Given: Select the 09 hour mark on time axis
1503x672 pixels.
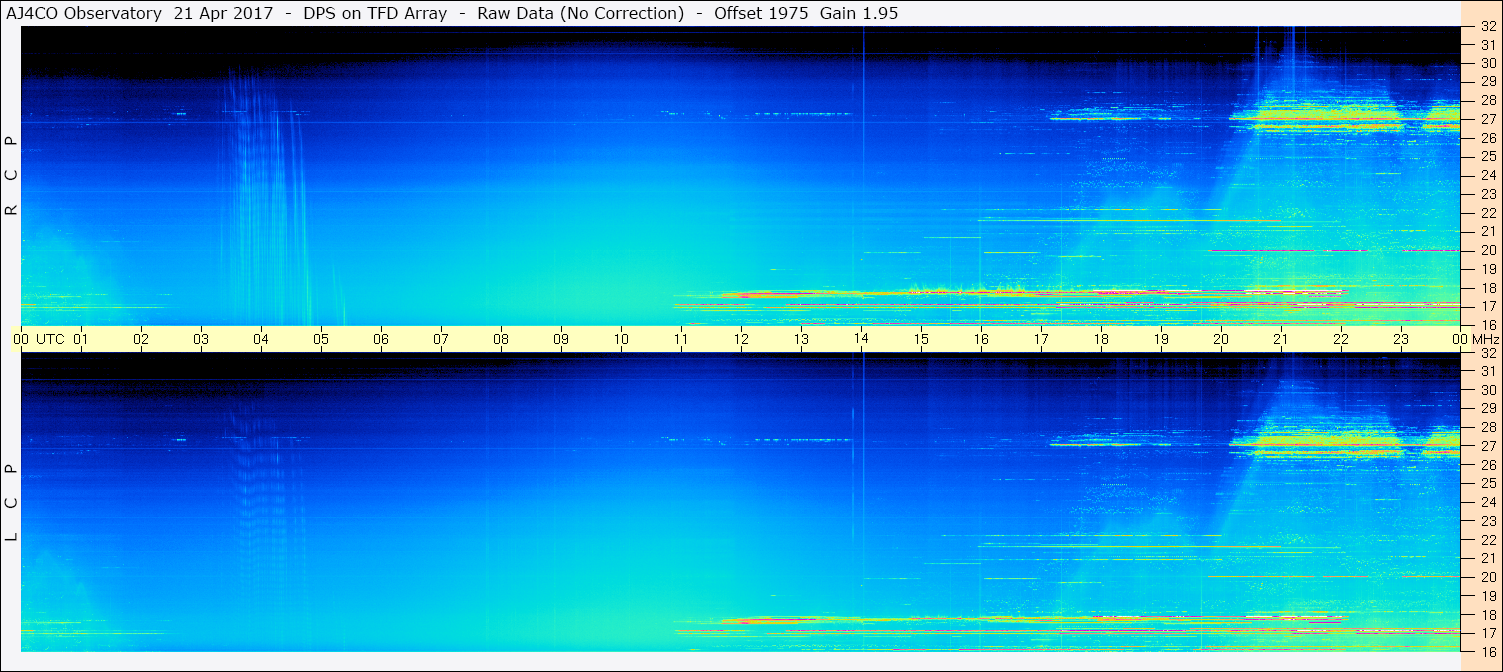Looking at the screenshot, I should pos(561,339).
